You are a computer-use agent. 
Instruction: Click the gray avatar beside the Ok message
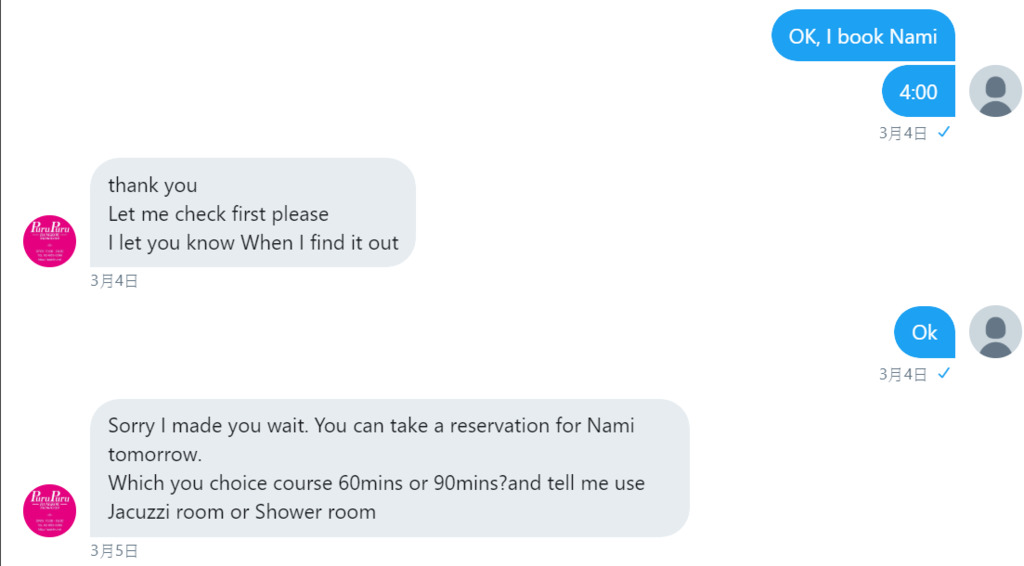[x=995, y=332]
